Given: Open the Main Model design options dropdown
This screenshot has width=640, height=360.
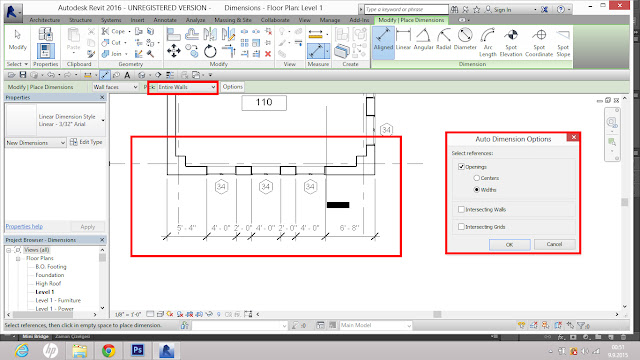Looking at the screenshot, I should [375, 325].
